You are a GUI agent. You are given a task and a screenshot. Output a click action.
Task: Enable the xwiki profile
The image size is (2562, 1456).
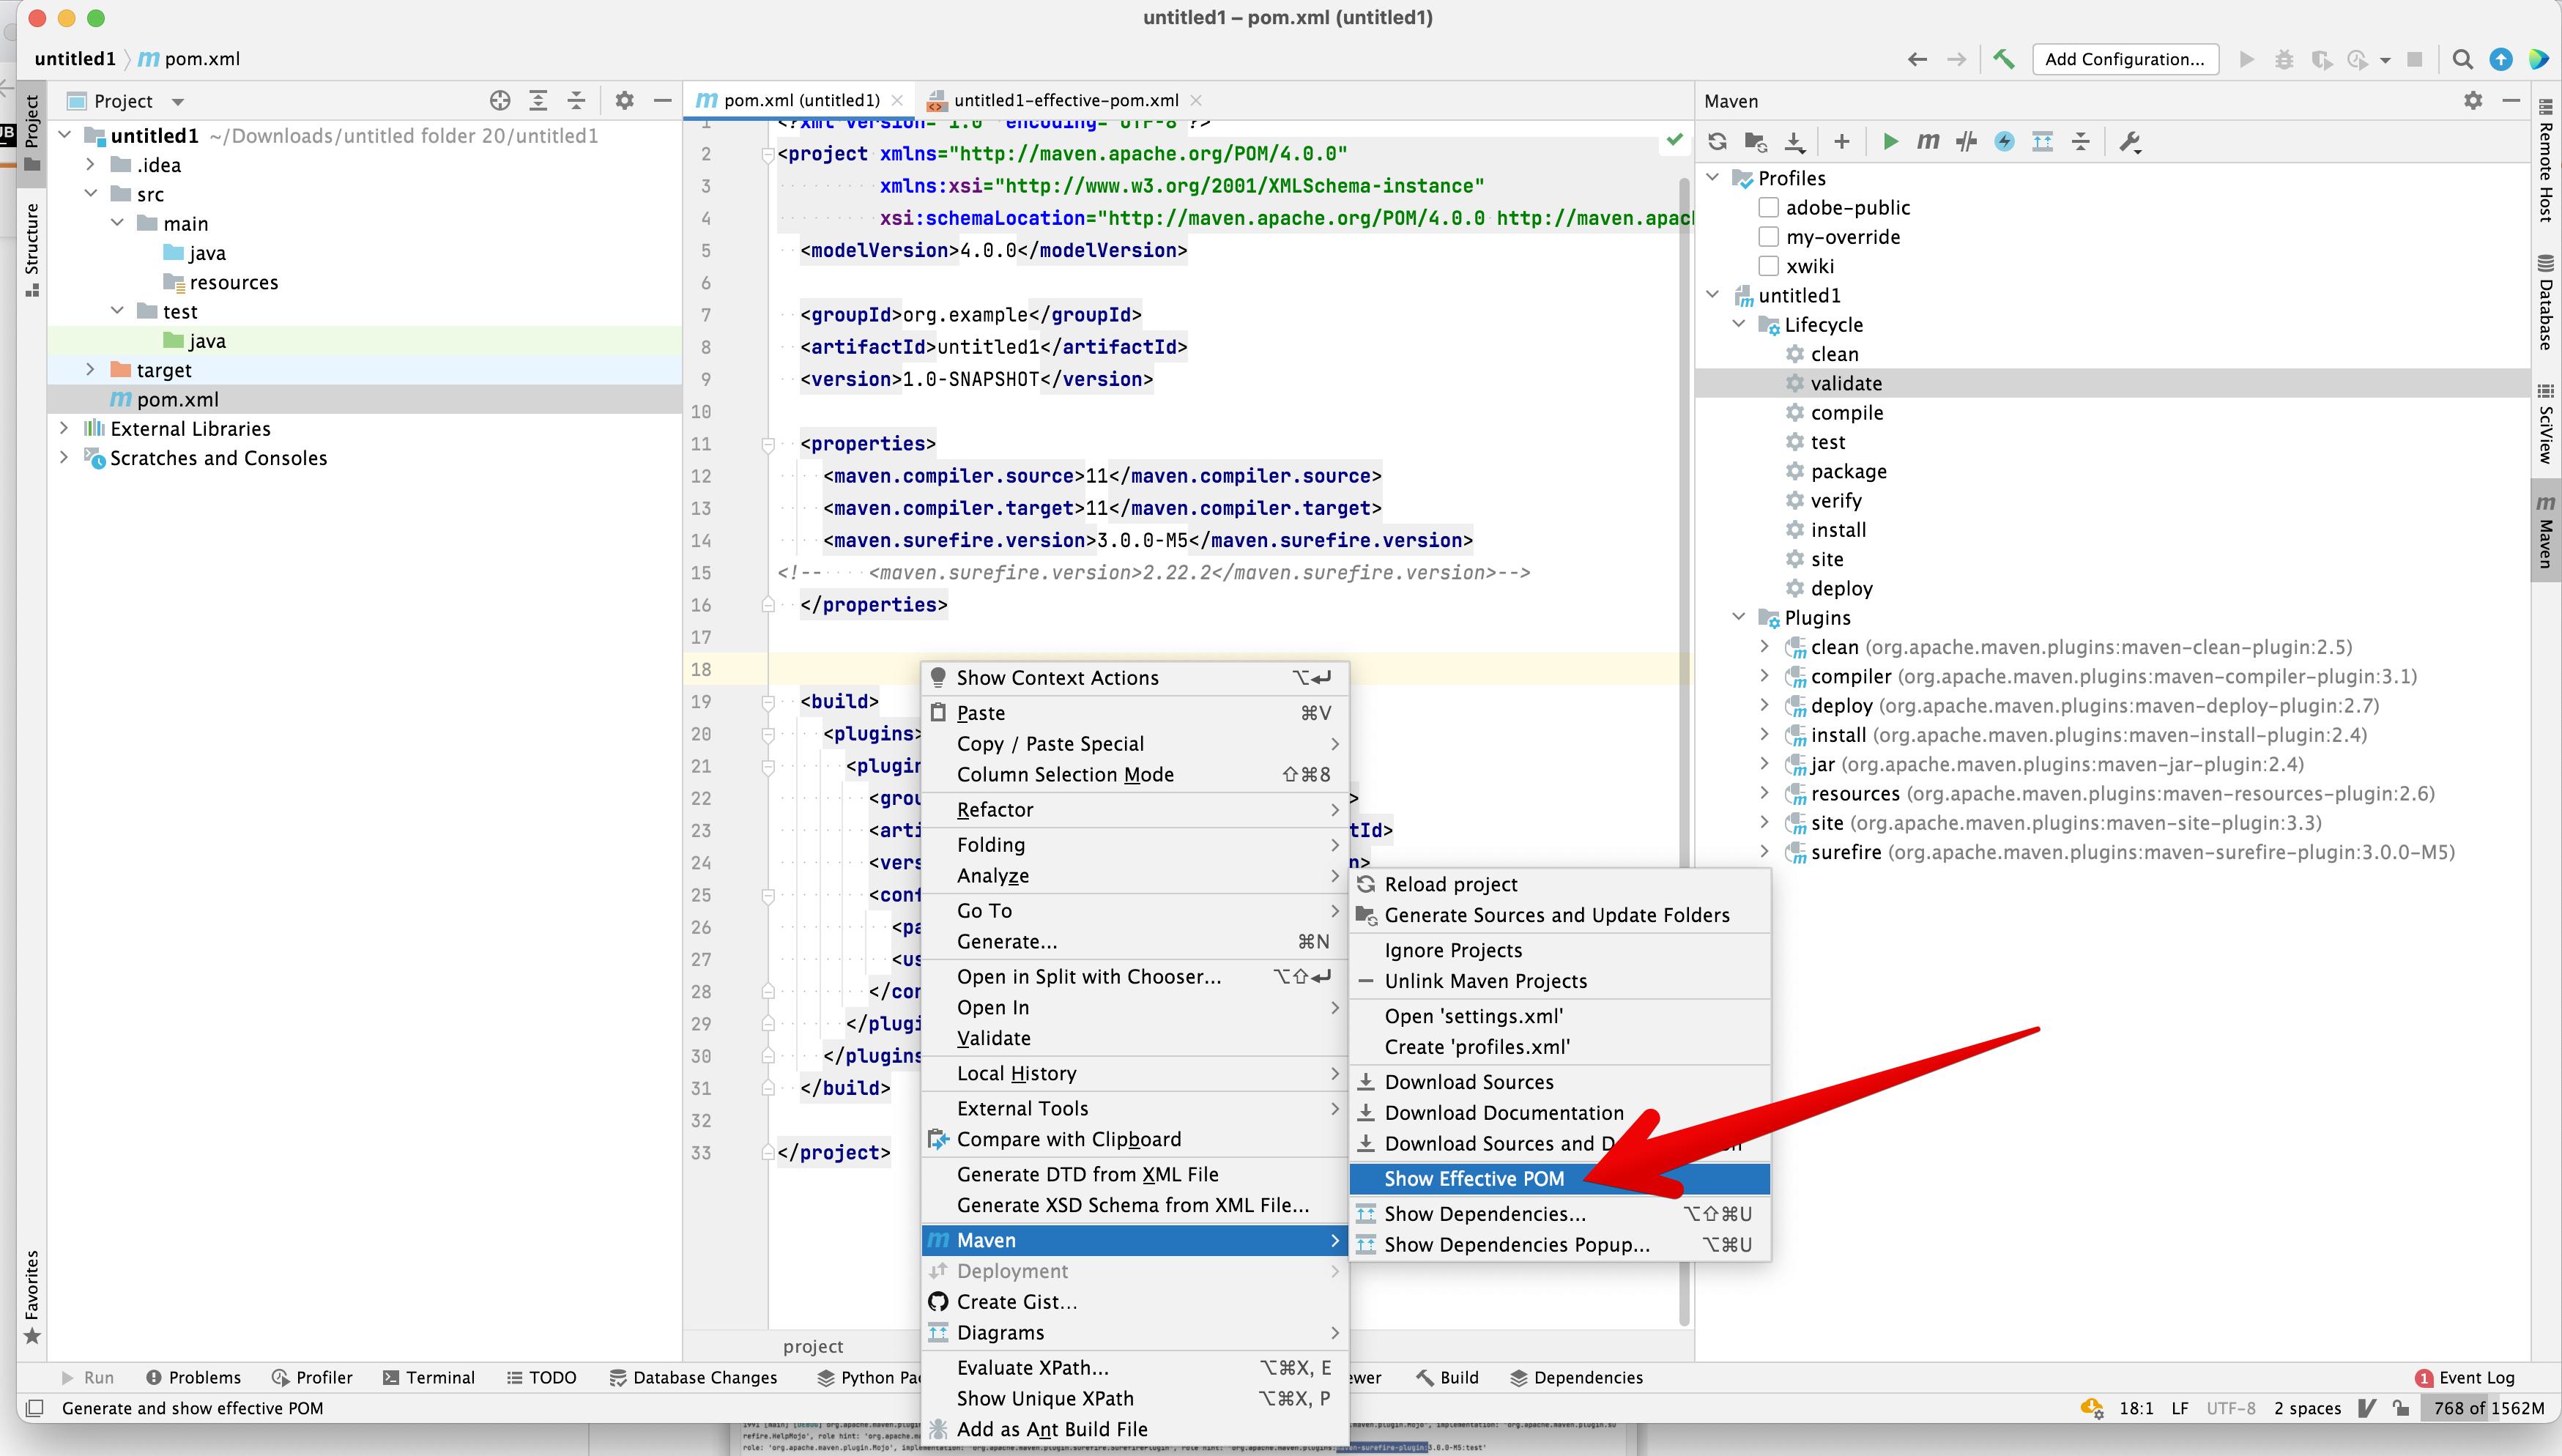(1769, 265)
